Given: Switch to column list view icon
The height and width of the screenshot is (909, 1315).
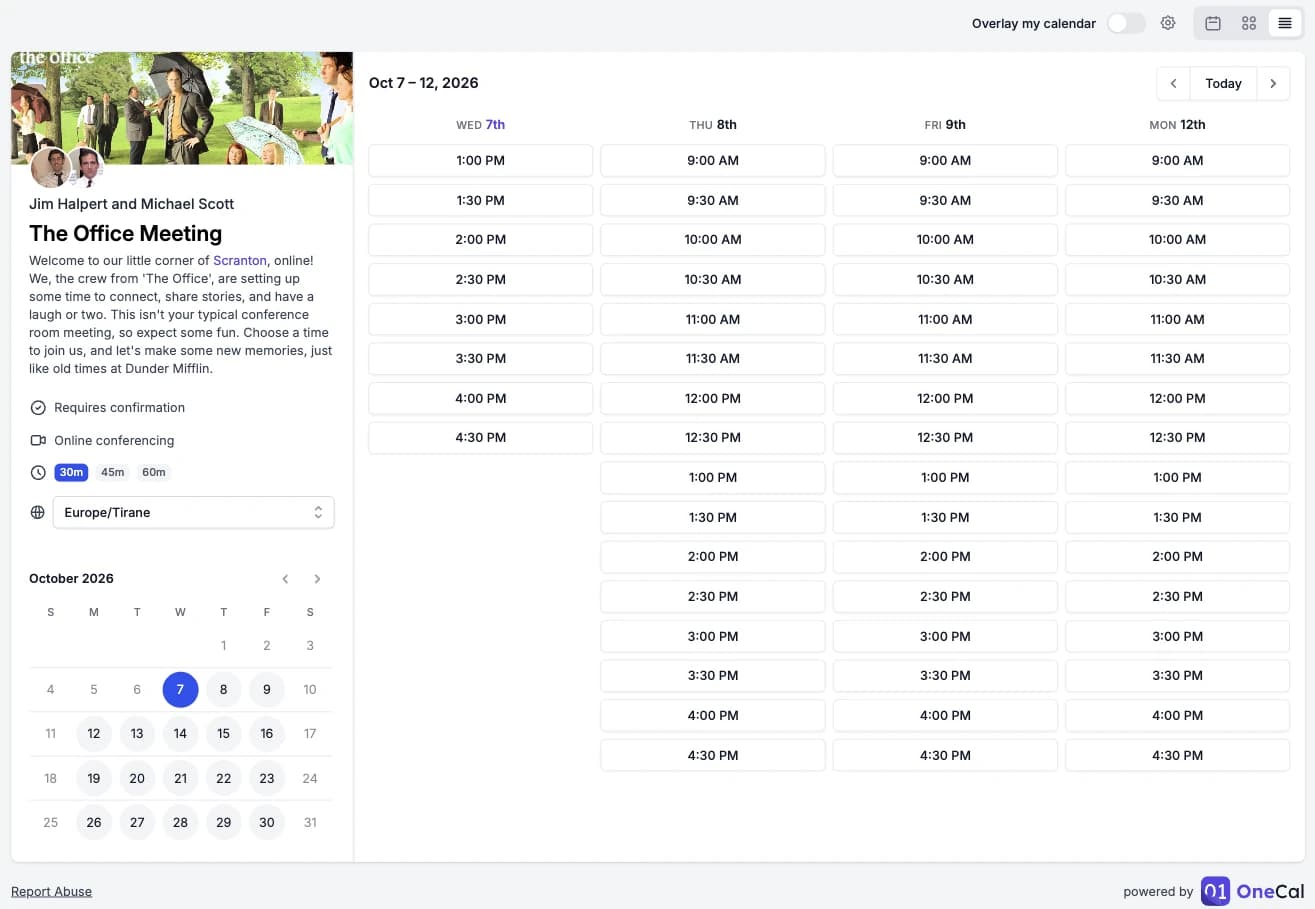Looking at the screenshot, I should pyautogui.click(x=1285, y=23).
